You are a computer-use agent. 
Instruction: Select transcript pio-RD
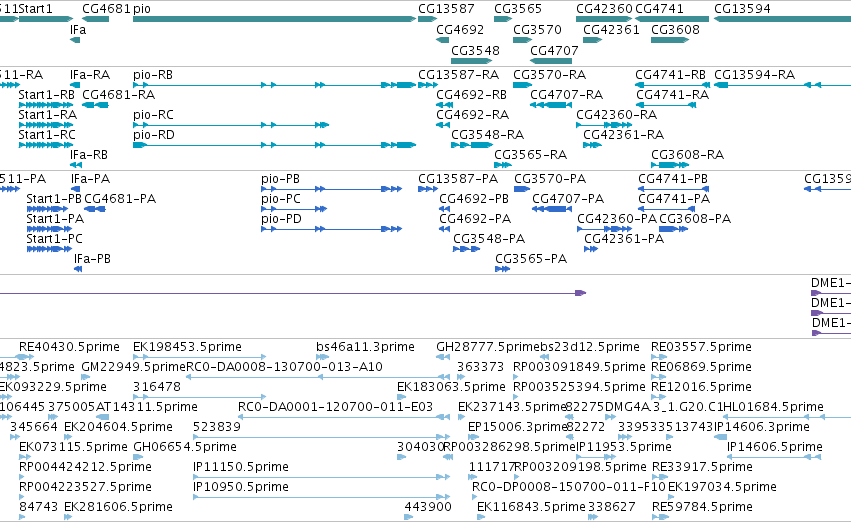274,145
